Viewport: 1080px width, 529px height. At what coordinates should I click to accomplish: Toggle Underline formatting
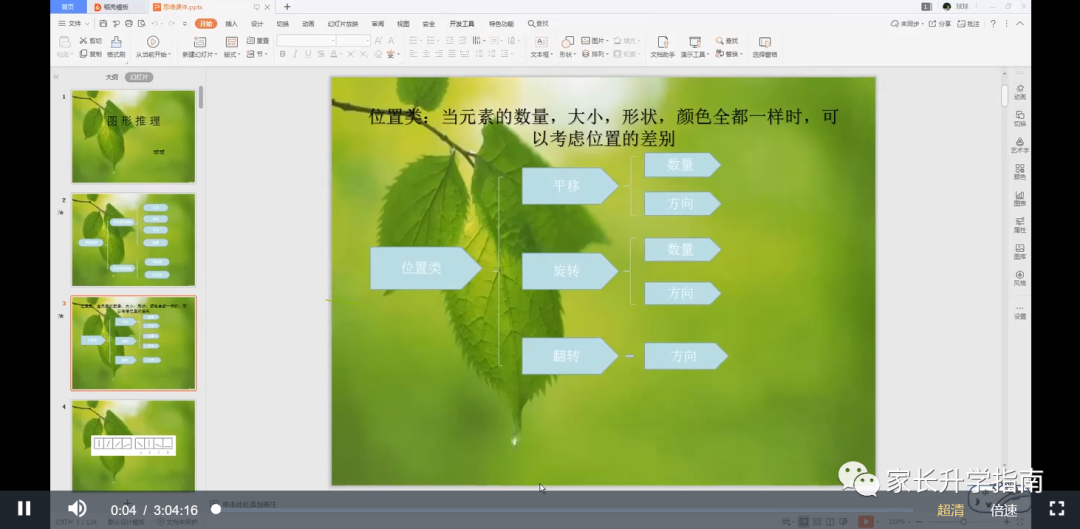(307, 54)
